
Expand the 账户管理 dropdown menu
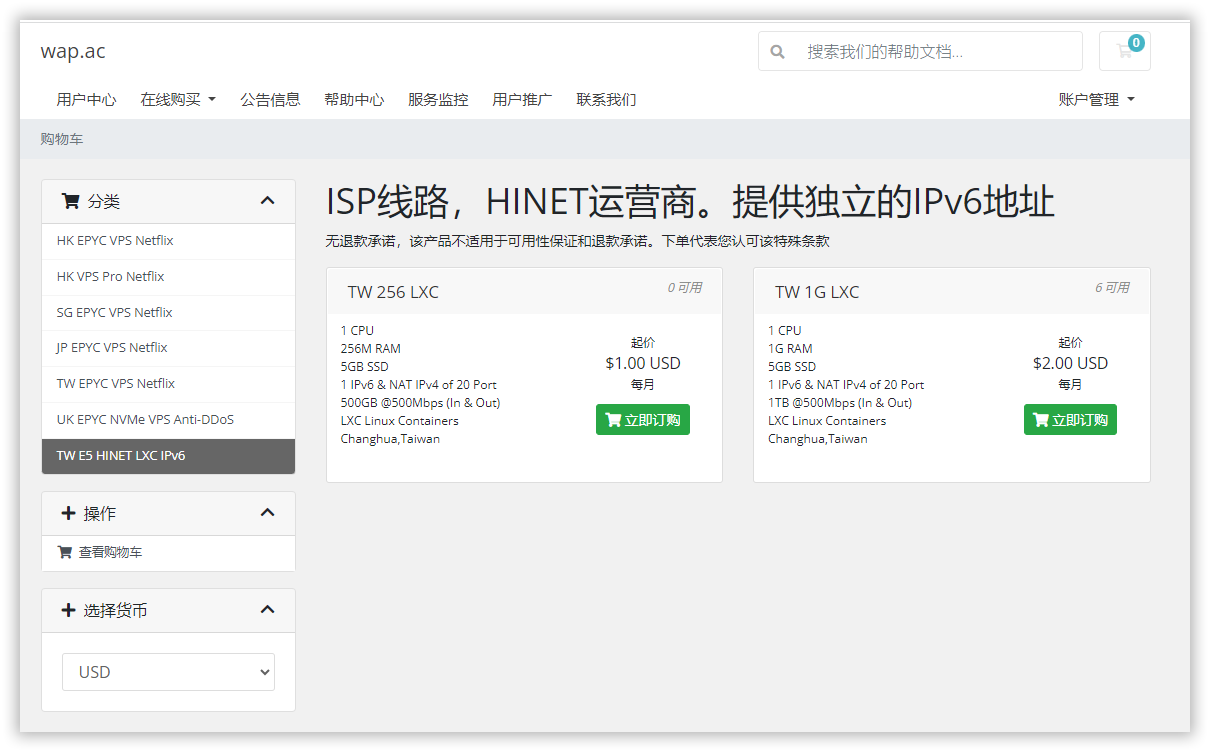(x=1097, y=100)
